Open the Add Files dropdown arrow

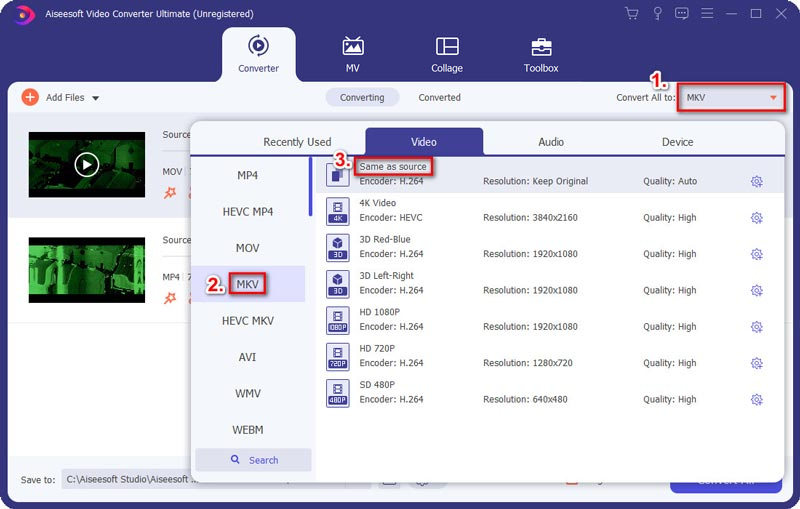96,98
